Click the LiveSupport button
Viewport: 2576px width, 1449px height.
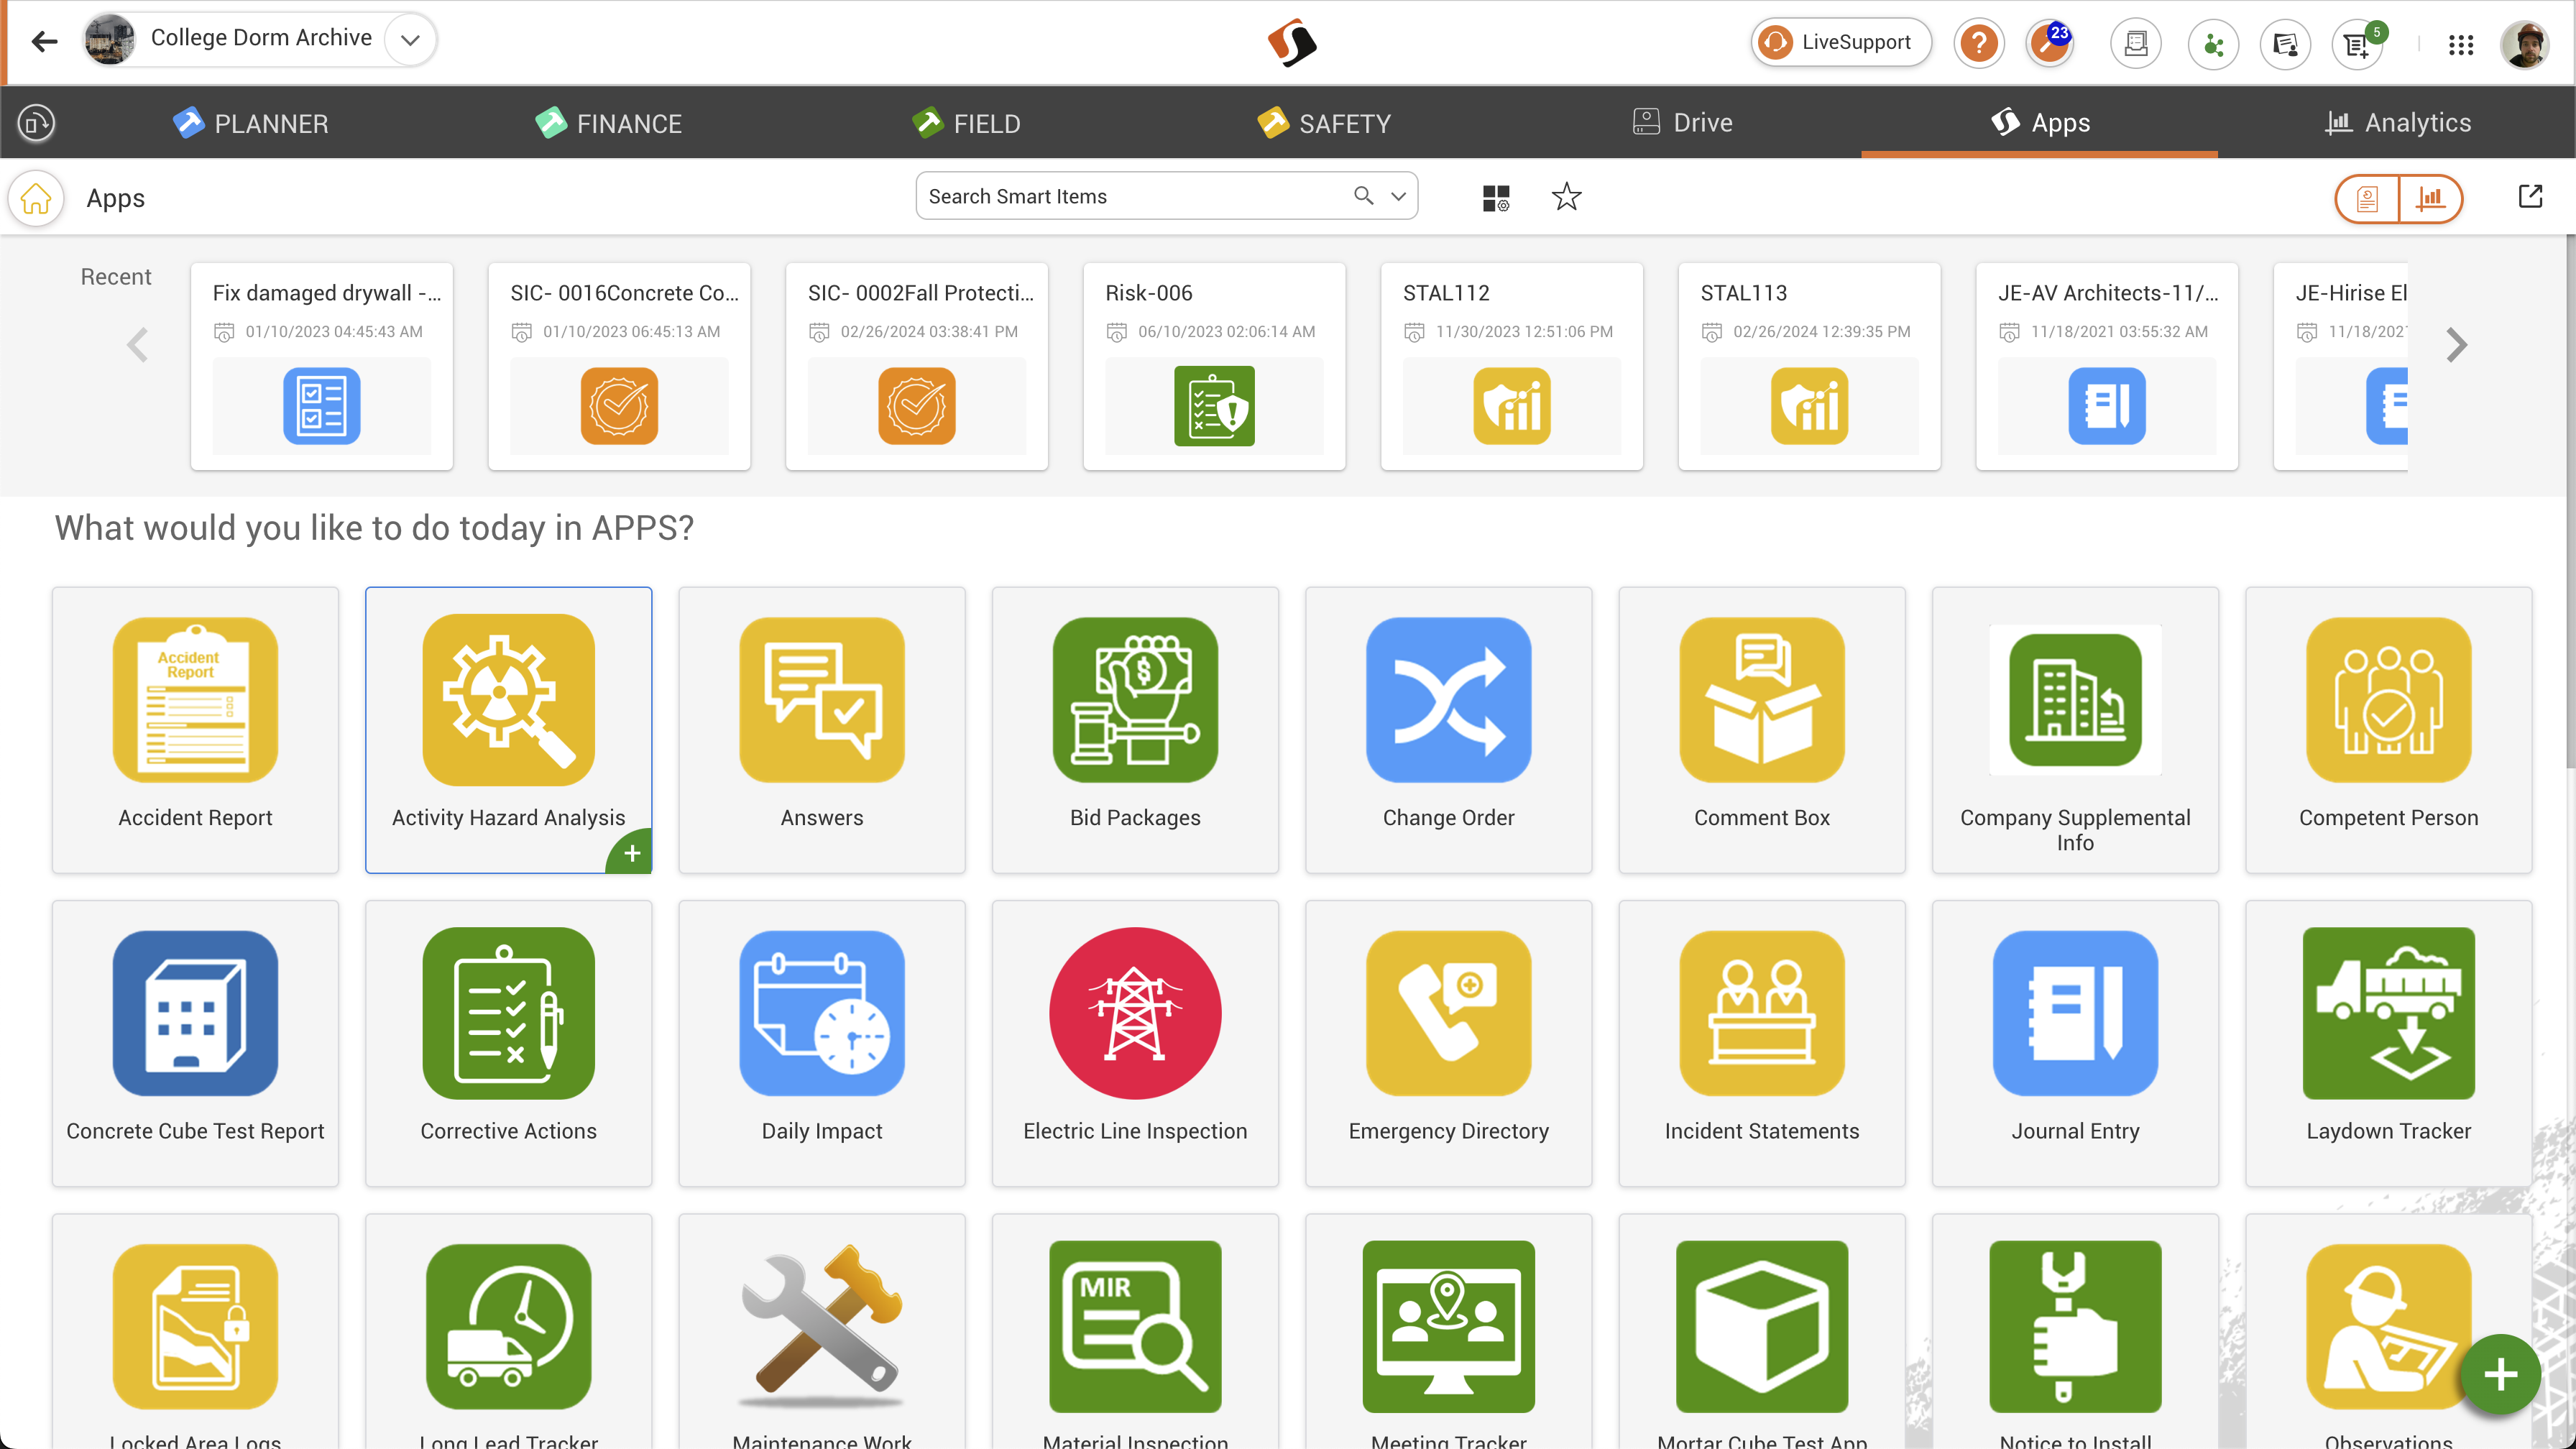1840,42
